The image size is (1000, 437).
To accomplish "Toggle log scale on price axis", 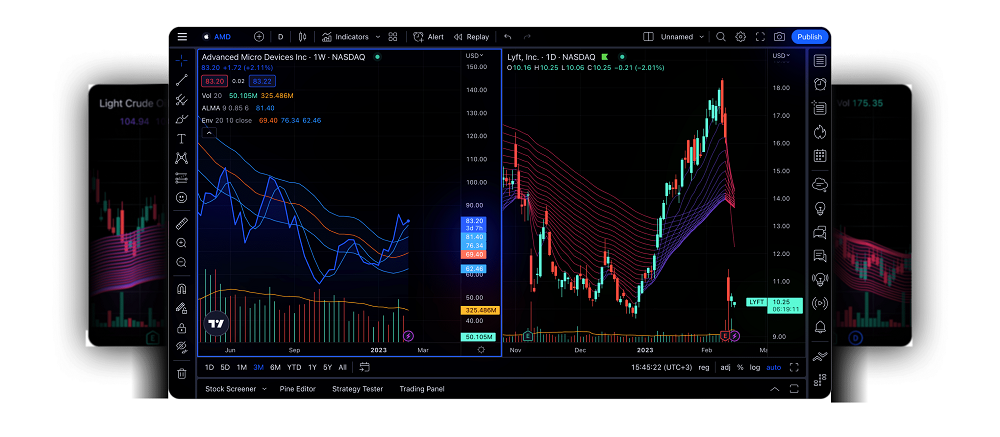I will click(x=754, y=367).
